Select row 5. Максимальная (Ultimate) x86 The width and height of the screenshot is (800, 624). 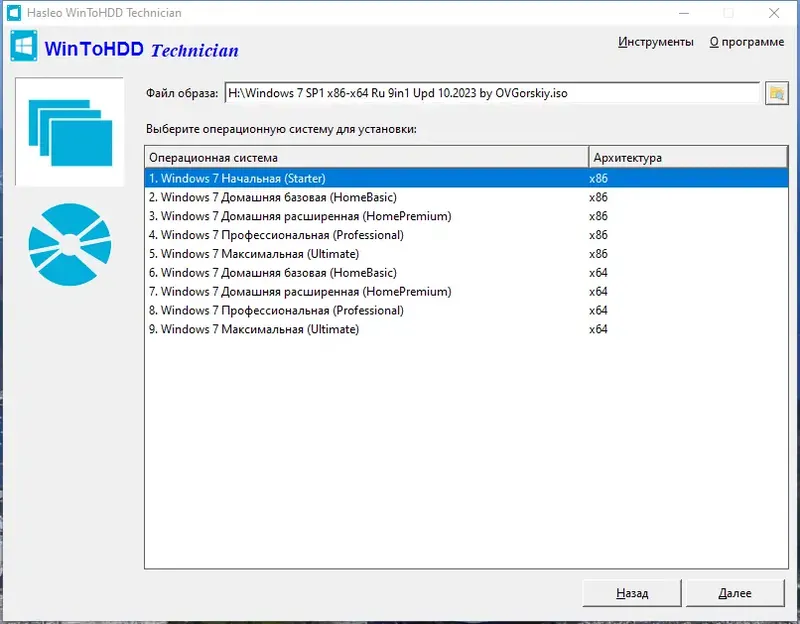466,254
